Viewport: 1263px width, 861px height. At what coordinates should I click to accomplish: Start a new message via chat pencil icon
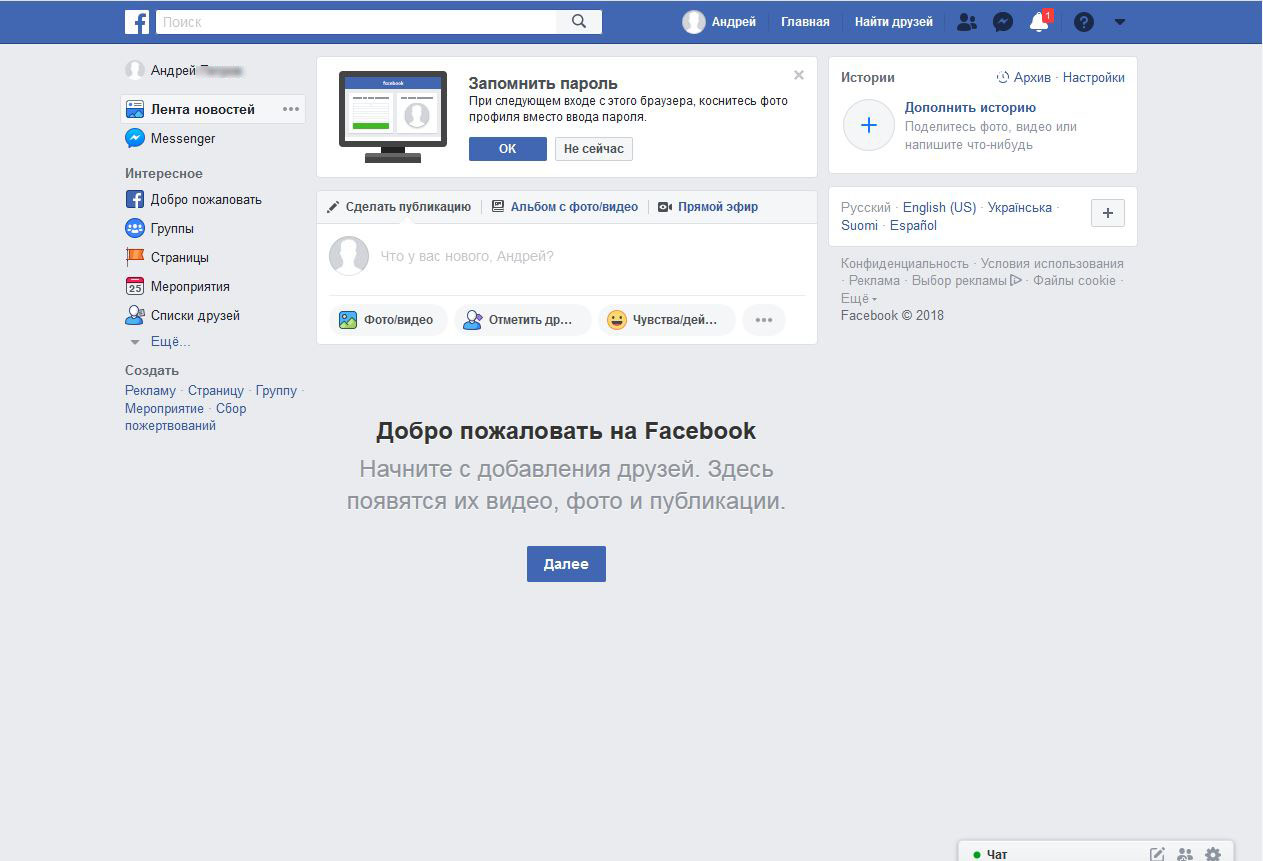1157,853
